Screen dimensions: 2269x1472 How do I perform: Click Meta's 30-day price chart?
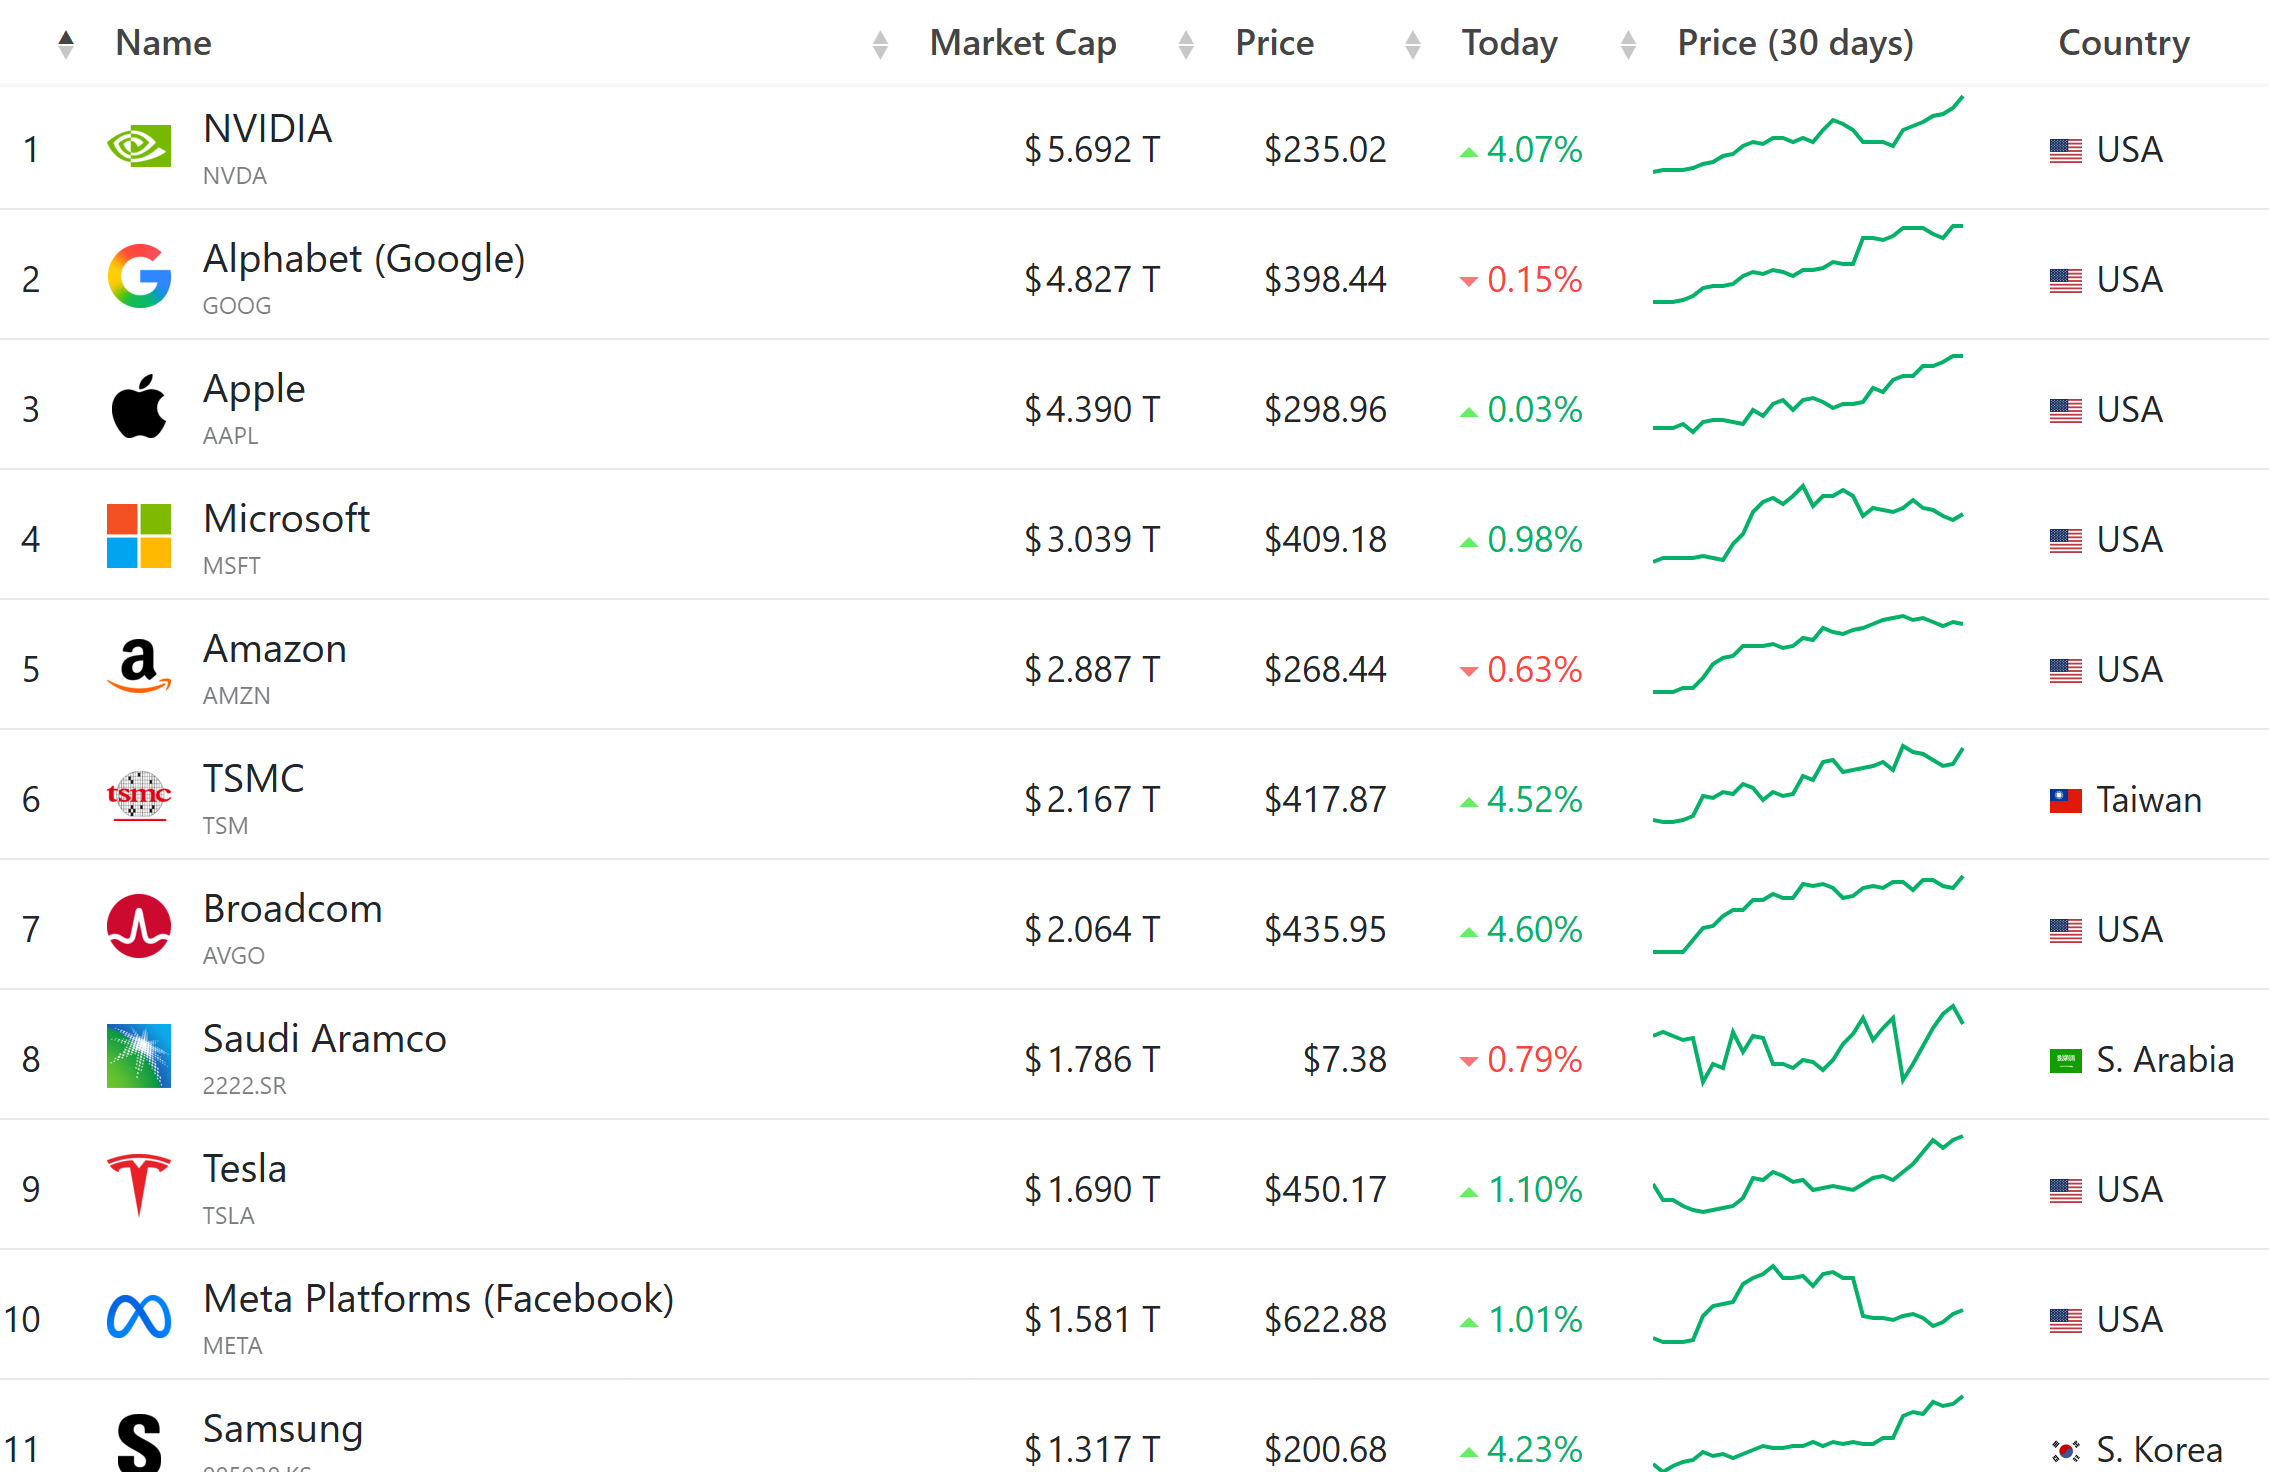pyautogui.click(x=1808, y=1304)
